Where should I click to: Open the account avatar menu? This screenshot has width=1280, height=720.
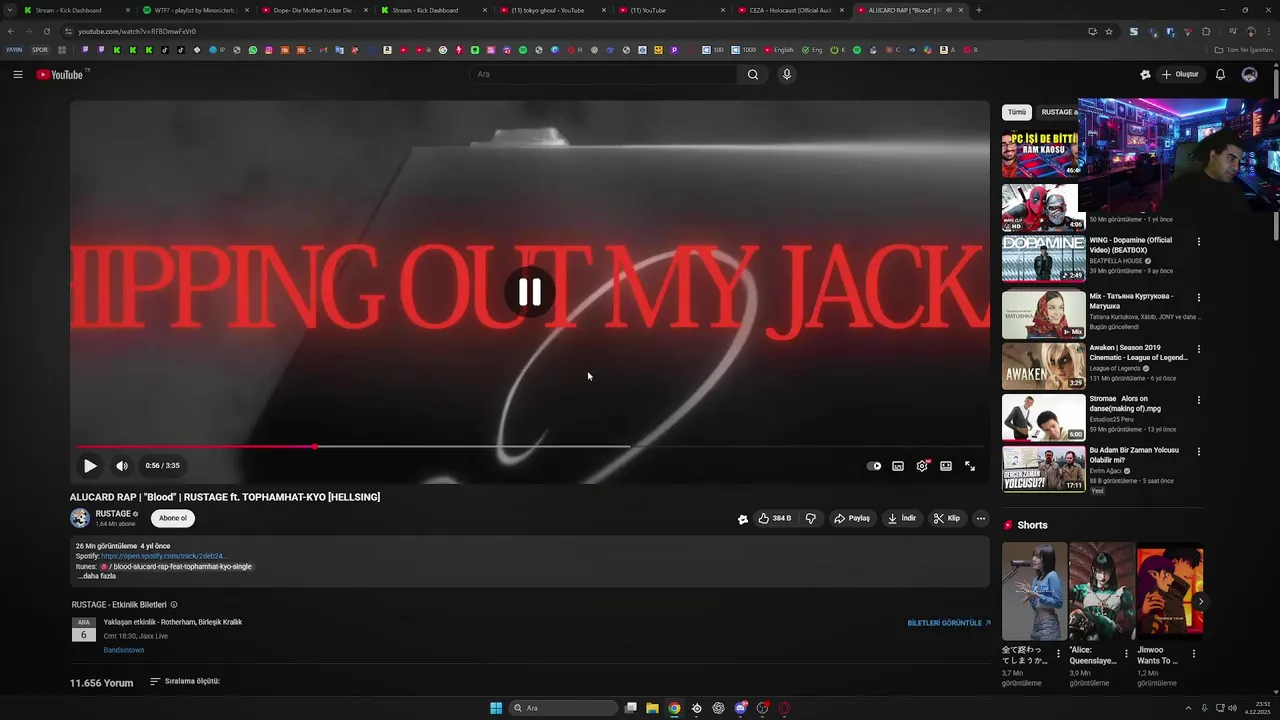[x=1249, y=74]
